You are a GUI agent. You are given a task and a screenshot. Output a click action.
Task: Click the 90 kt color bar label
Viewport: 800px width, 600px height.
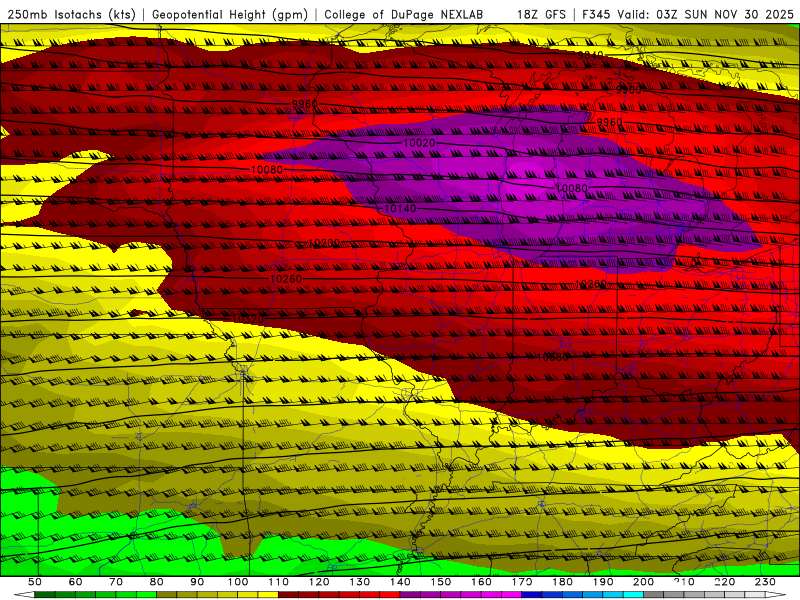click(197, 582)
